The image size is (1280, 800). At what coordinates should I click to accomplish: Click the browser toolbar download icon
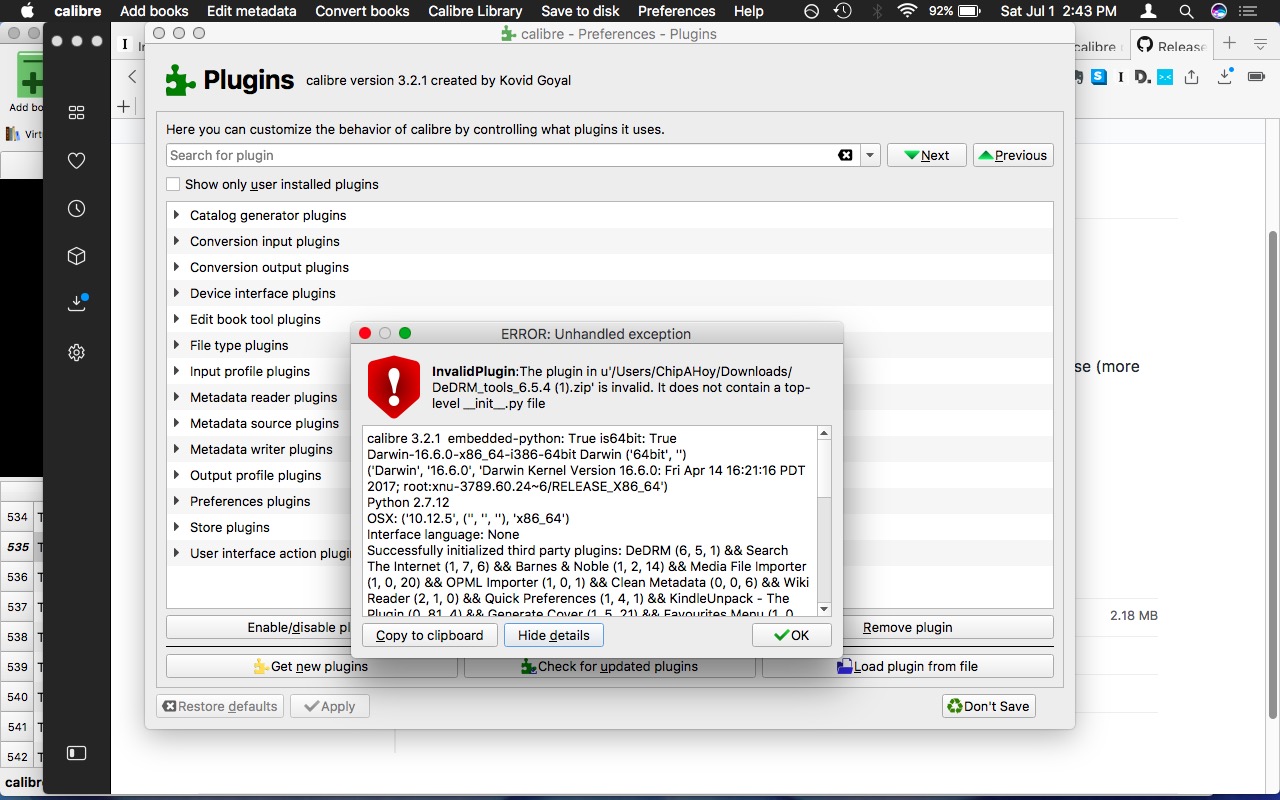pyautogui.click(x=1226, y=76)
